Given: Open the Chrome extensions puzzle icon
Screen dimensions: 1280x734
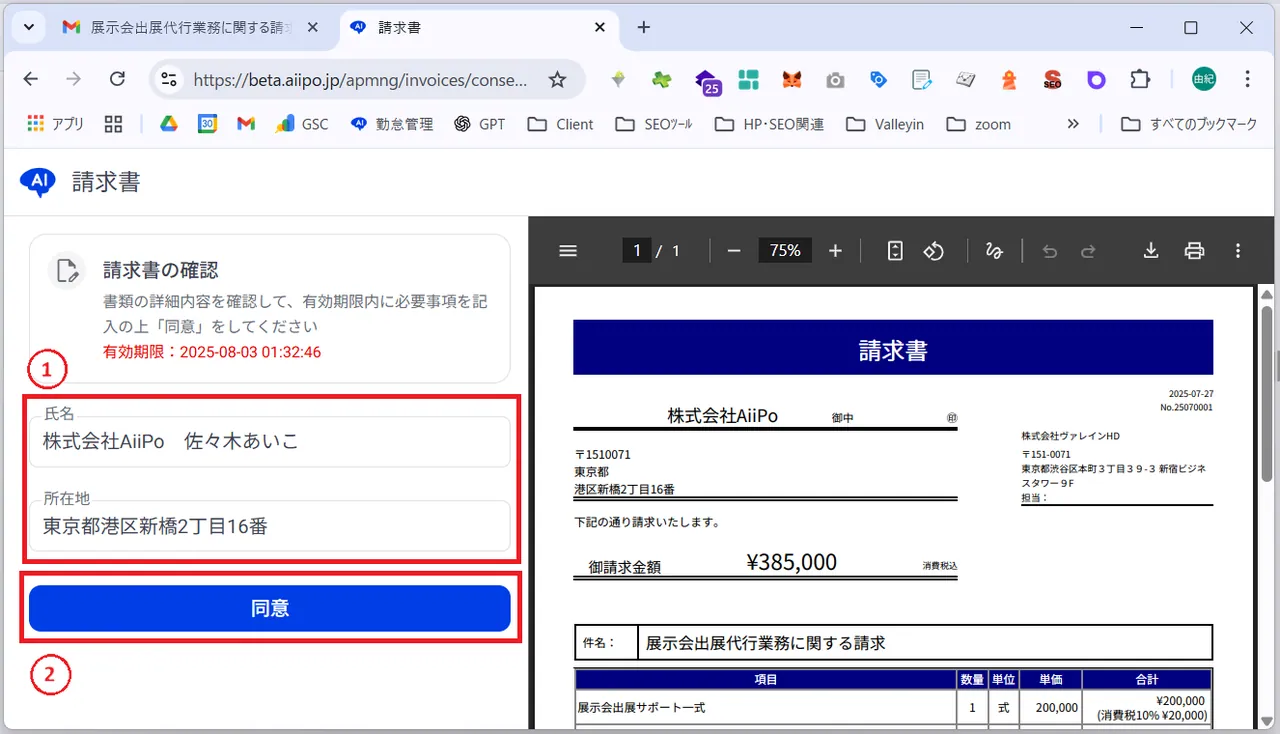Looking at the screenshot, I should 1140,79.
